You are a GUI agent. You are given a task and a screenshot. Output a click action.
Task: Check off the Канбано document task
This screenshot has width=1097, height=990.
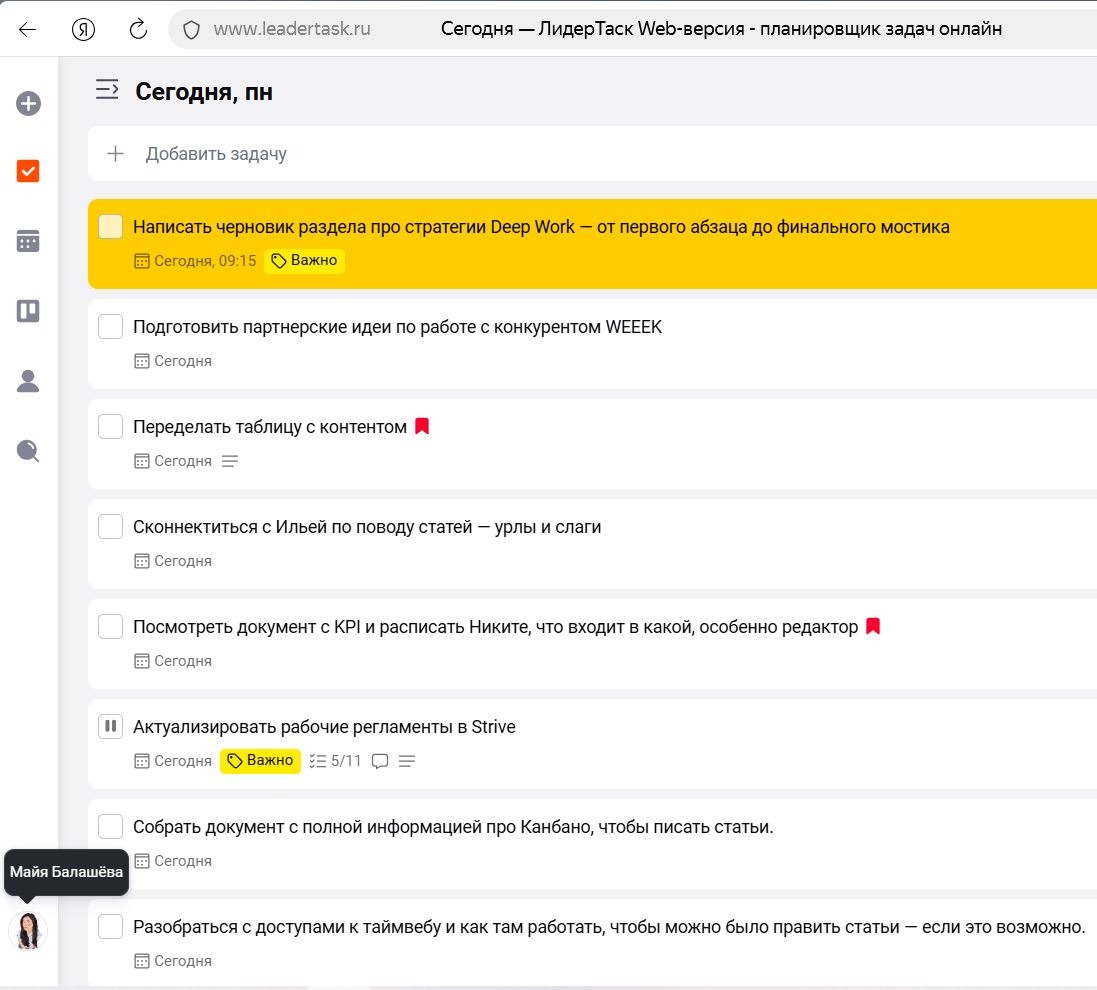point(111,826)
